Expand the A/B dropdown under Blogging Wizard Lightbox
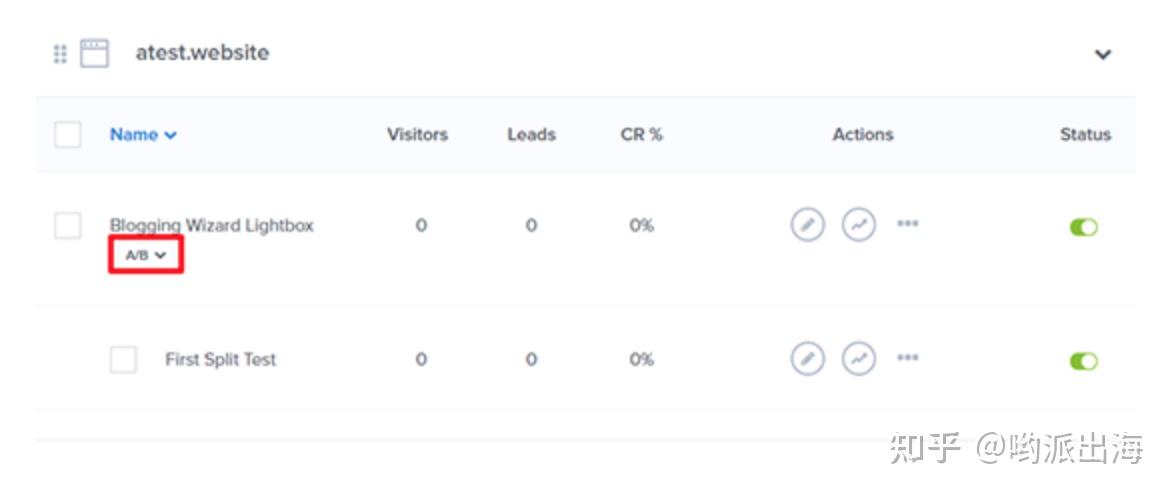 tap(145, 256)
